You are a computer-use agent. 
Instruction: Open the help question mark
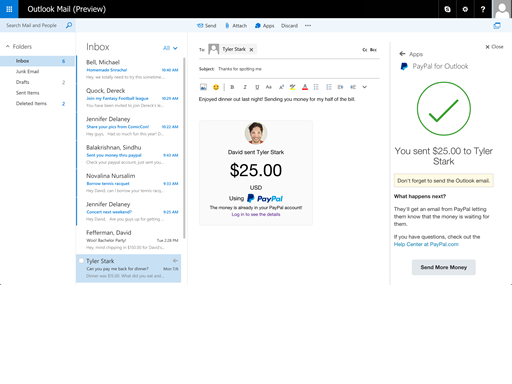(x=483, y=9)
